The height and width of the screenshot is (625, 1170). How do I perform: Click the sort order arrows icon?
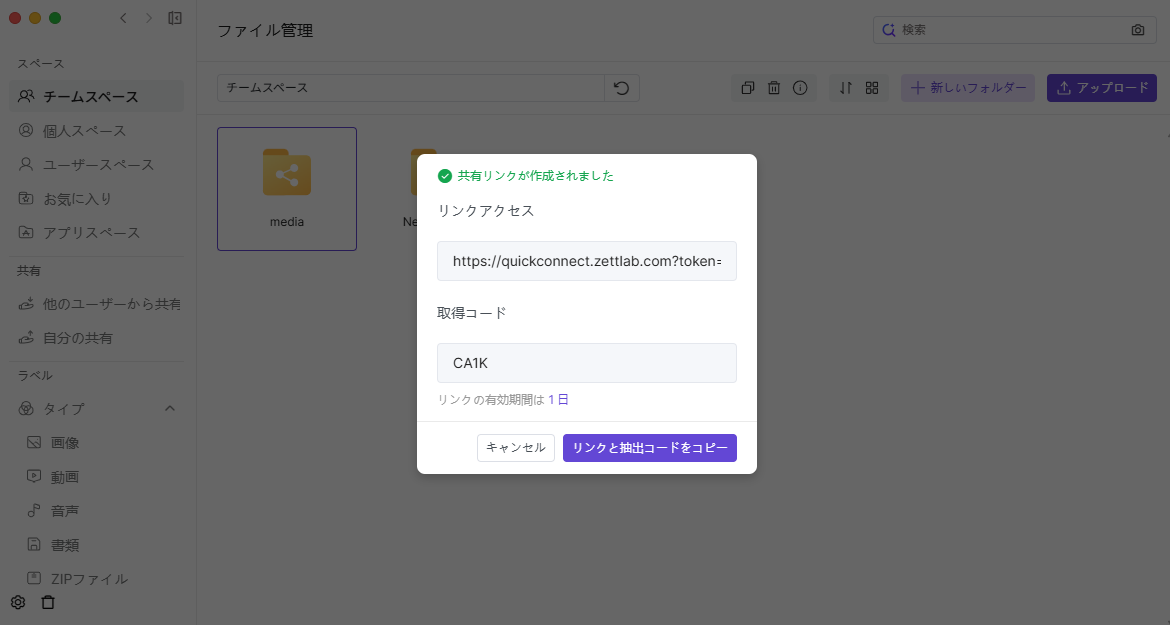point(845,88)
